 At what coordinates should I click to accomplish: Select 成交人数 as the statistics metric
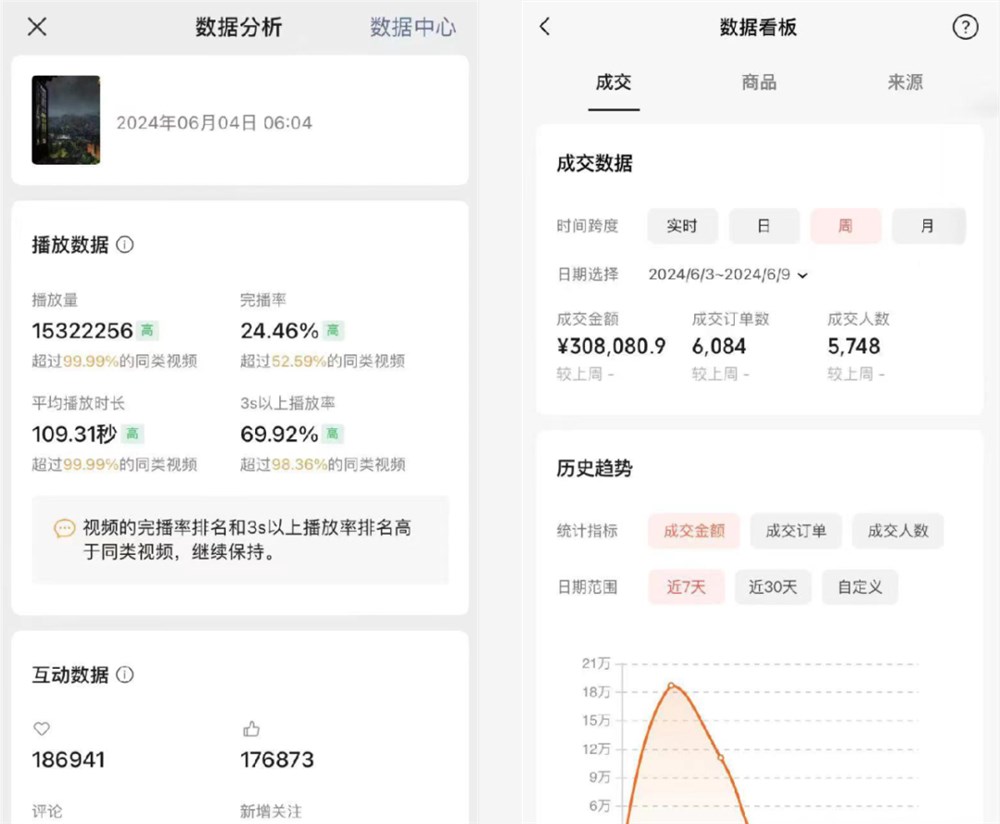(x=897, y=531)
